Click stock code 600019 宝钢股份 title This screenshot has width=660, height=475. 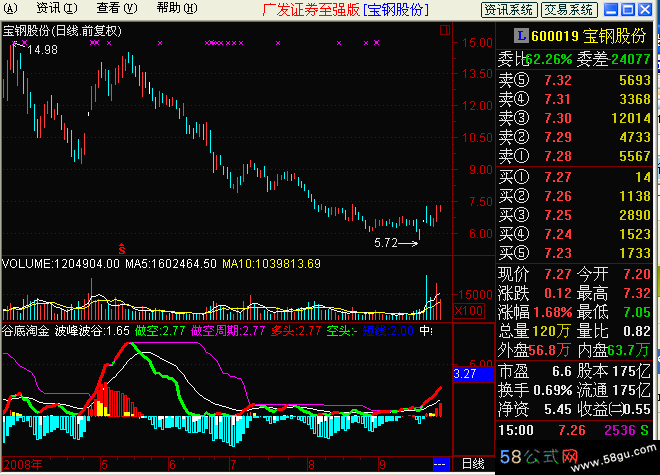point(588,36)
